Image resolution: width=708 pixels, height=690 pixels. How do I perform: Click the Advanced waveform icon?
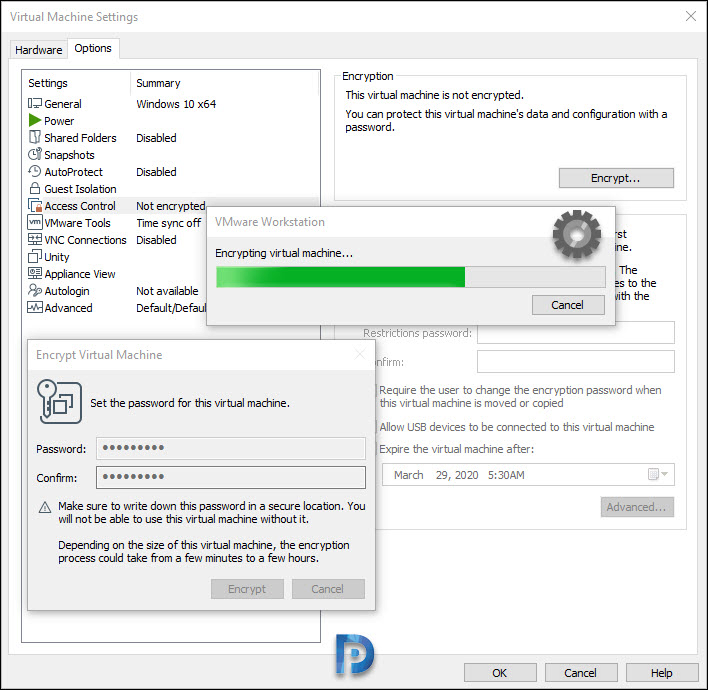(x=35, y=308)
